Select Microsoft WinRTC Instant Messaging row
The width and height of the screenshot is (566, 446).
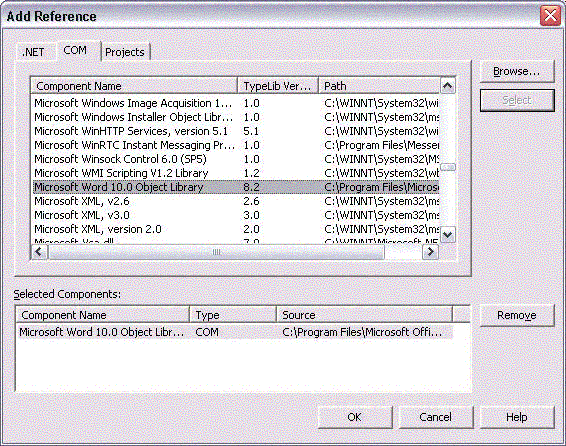[x=236, y=145]
